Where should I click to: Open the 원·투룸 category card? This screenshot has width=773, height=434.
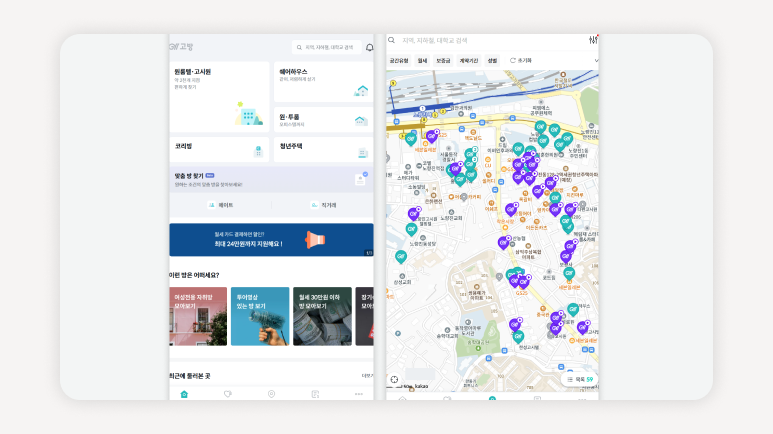click(x=323, y=120)
